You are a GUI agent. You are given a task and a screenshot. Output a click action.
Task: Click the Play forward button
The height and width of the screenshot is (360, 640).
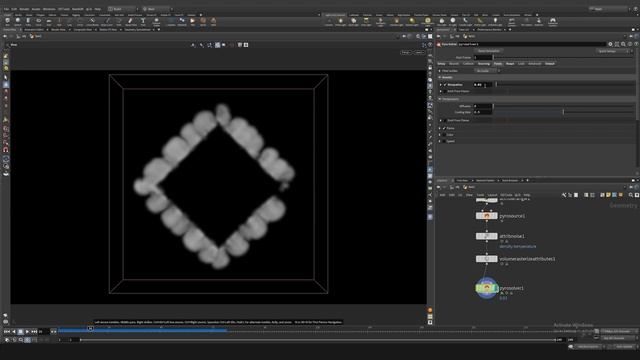(x=27, y=332)
